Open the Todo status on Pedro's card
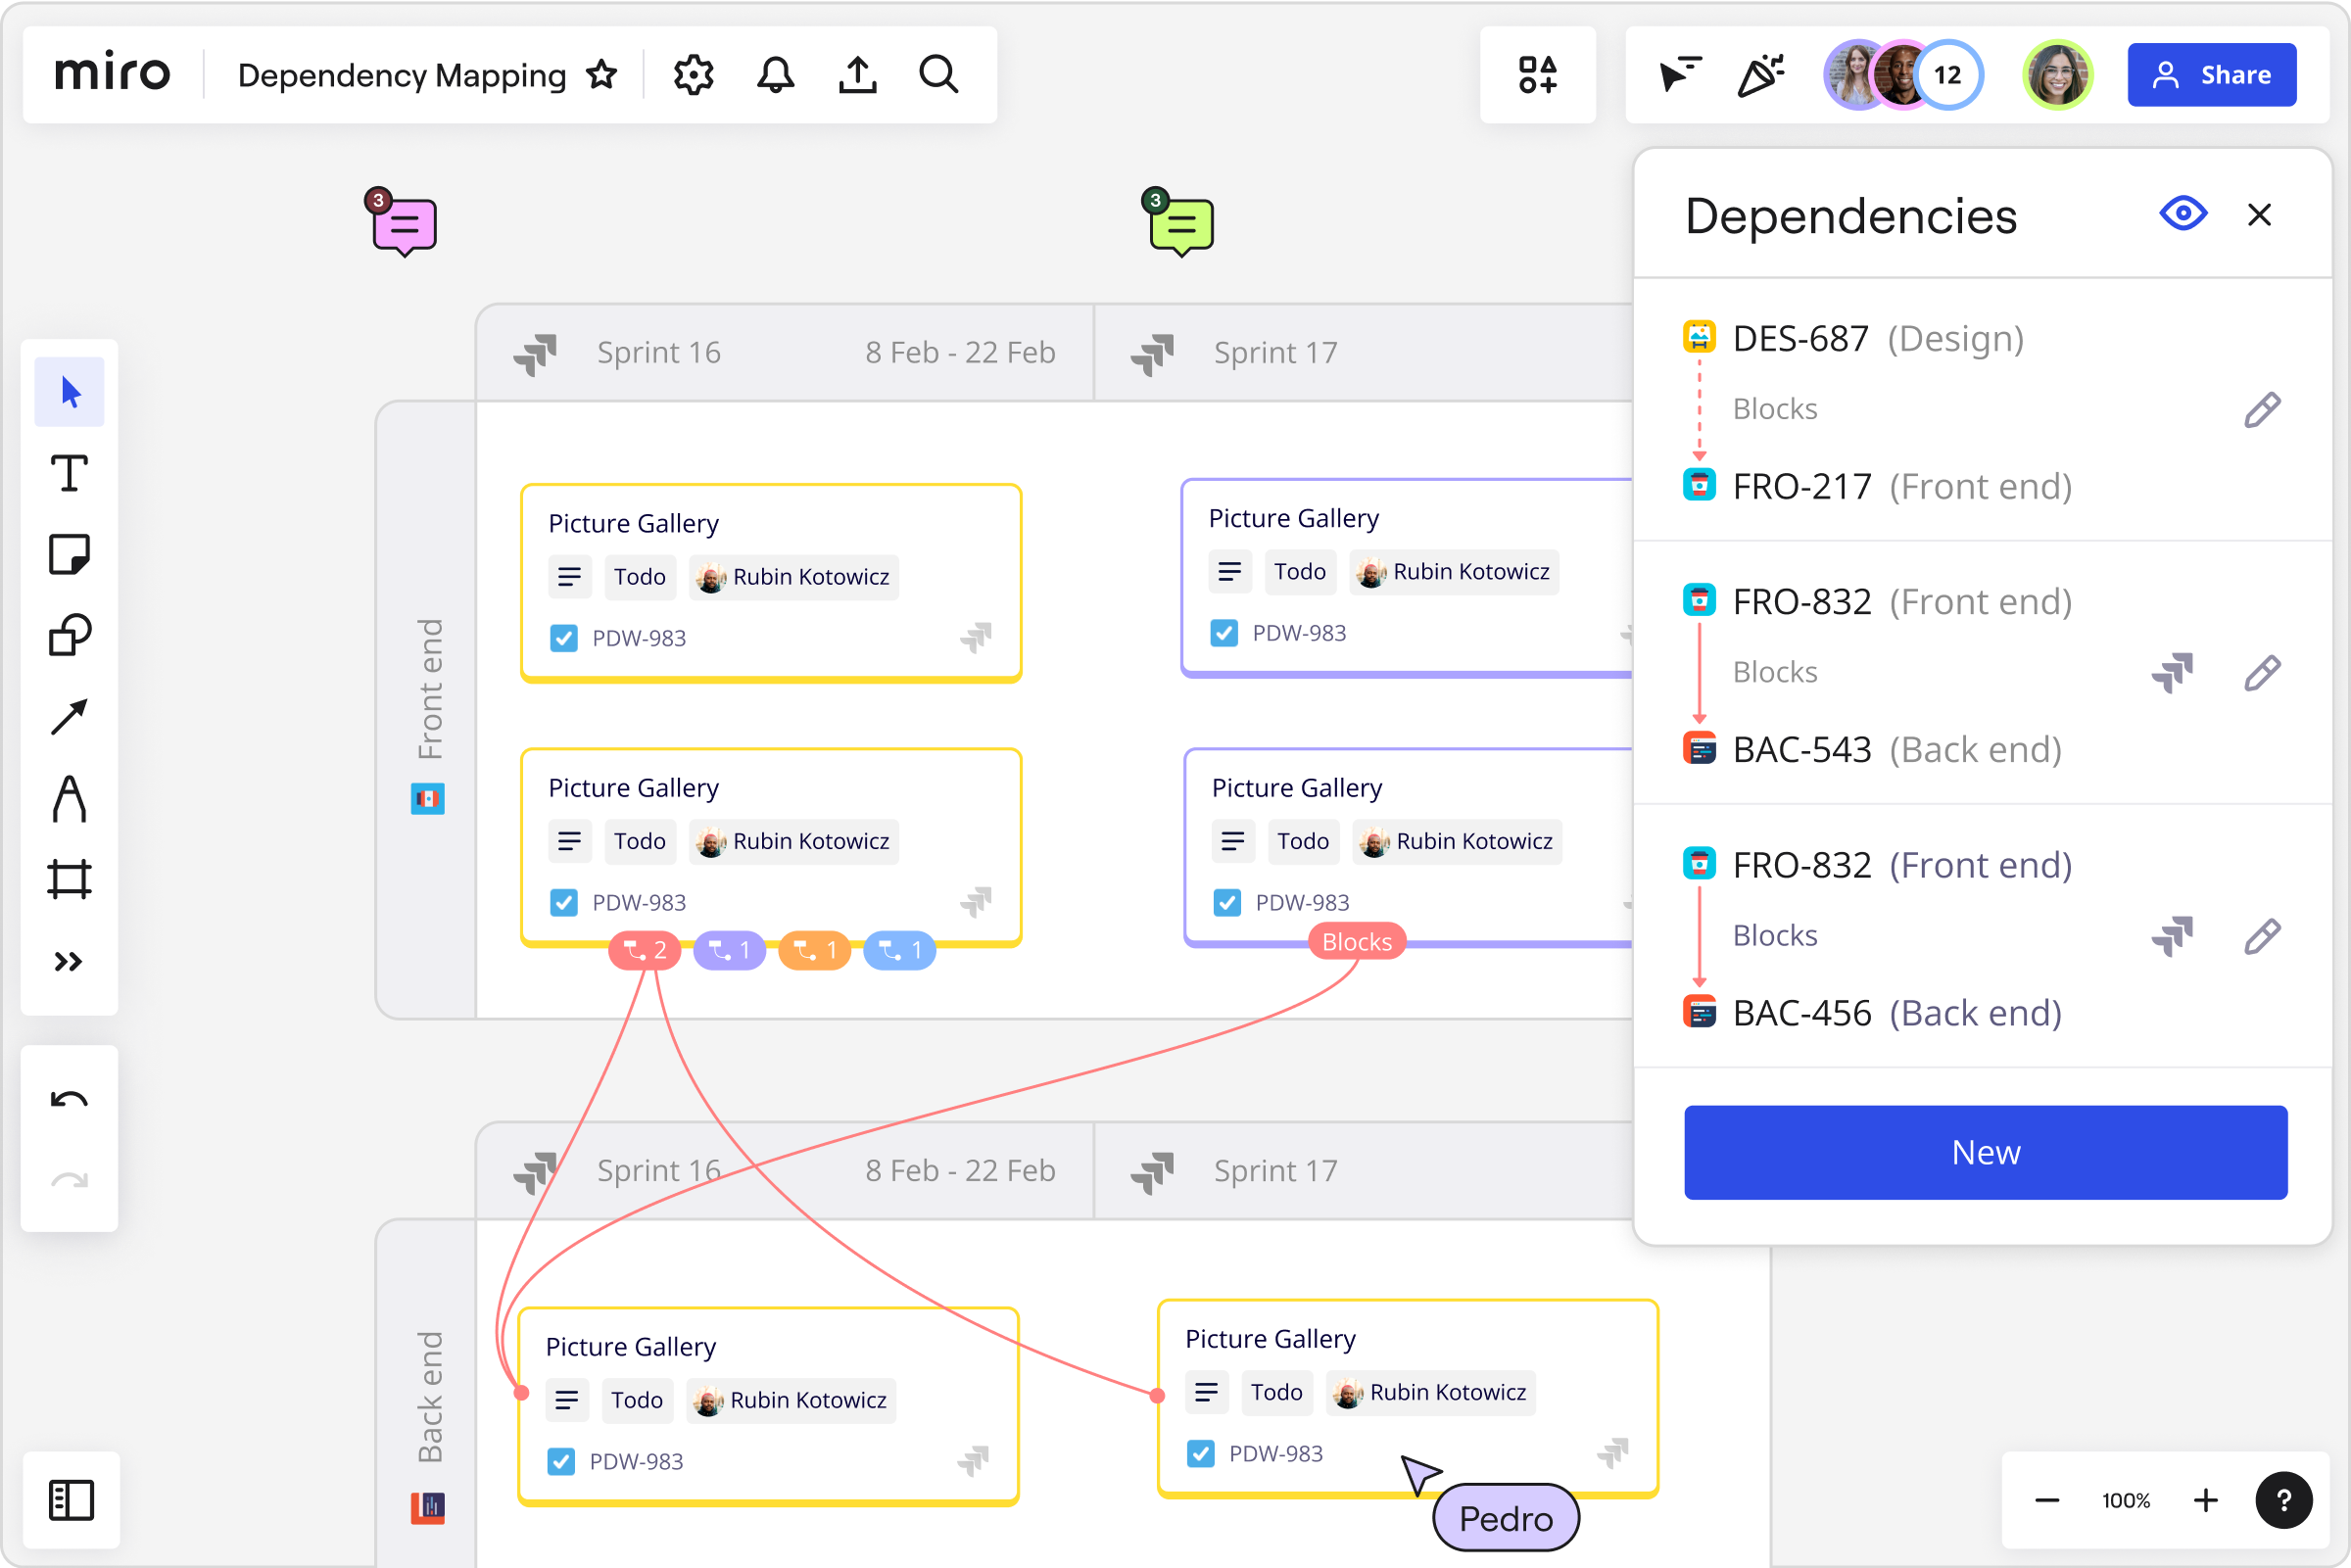This screenshot has width=2351, height=1568. tap(1276, 1392)
